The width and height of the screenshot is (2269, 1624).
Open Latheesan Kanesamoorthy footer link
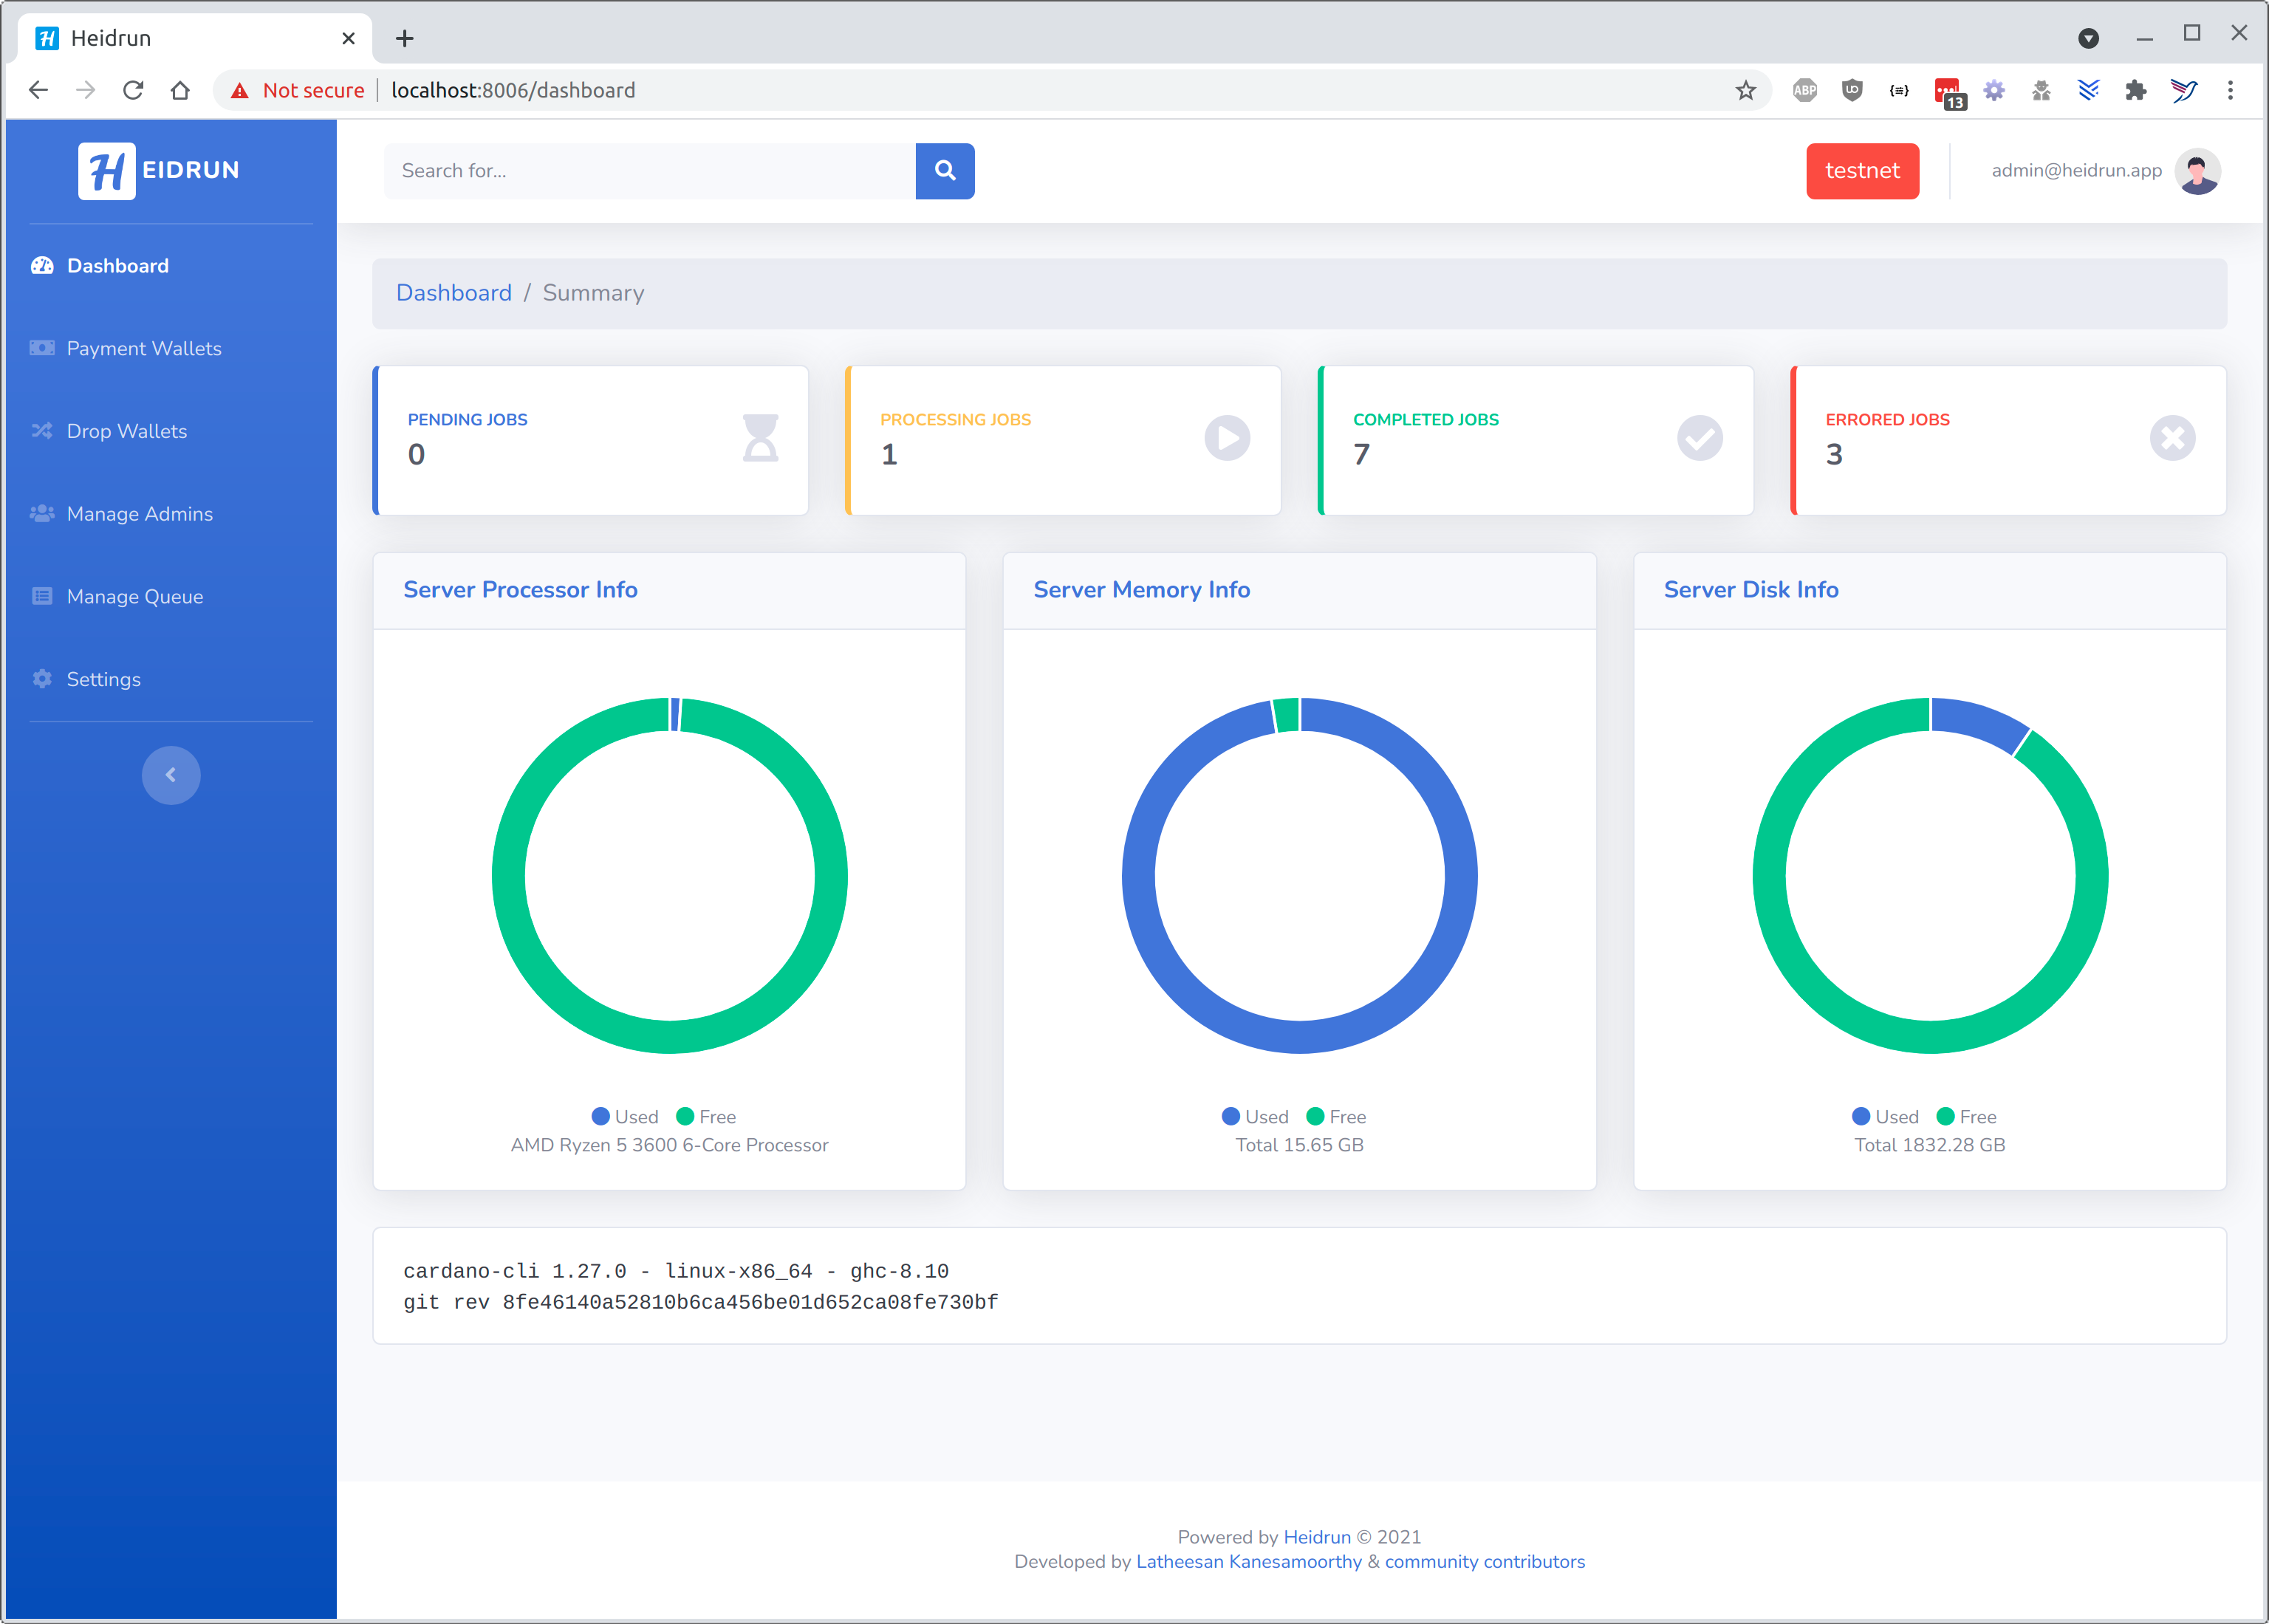[x=1248, y=1561]
